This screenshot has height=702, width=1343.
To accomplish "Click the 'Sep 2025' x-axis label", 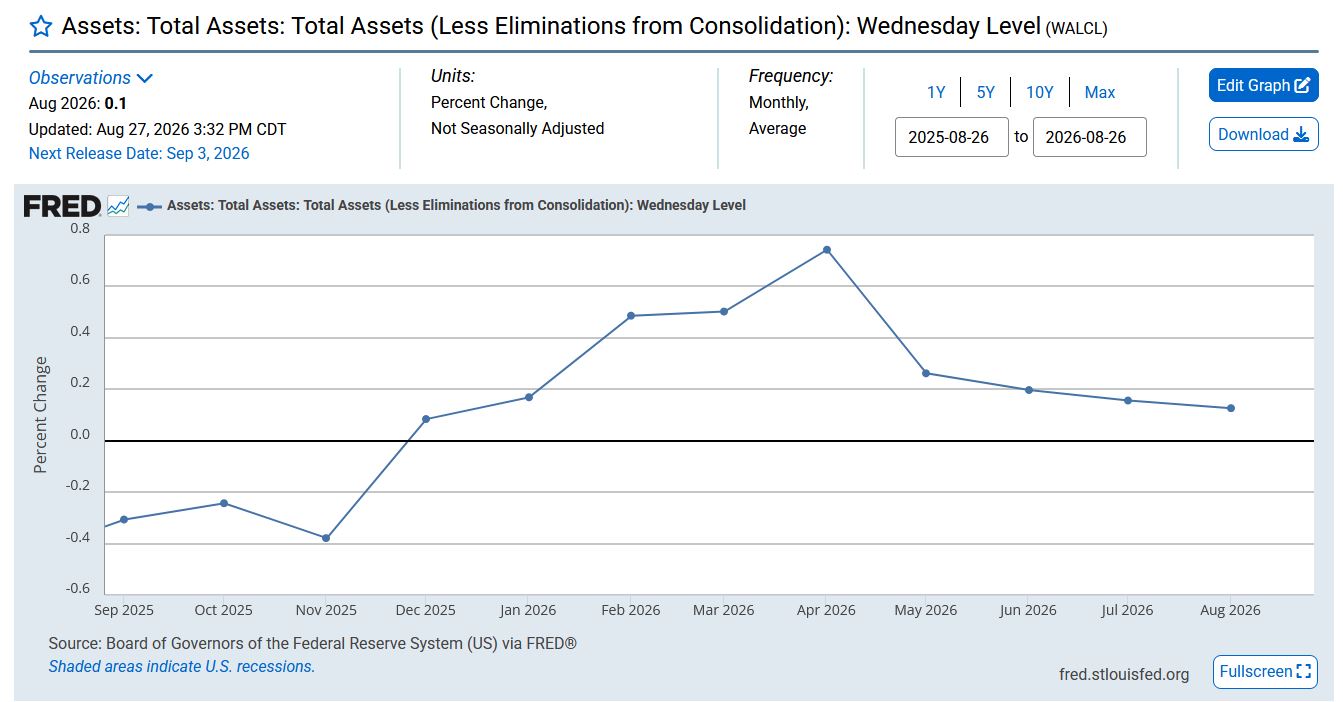I will pyautogui.click(x=124, y=610).
